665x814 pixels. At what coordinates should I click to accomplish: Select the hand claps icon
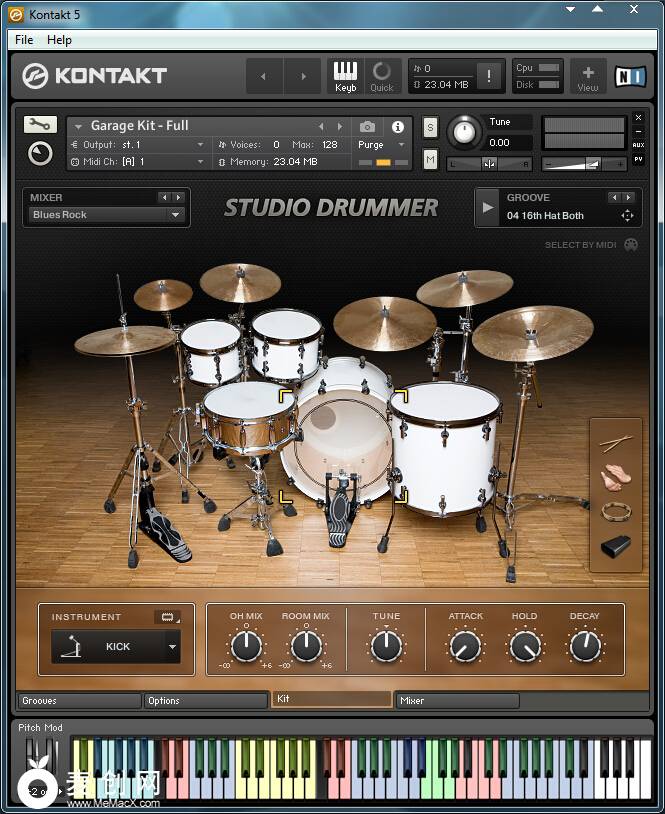(x=615, y=478)
